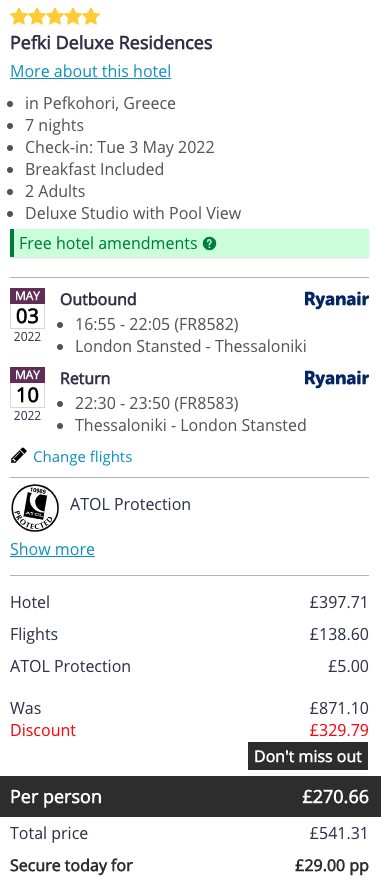
Task: Click the May 10 return date badge
Action: 27,395
